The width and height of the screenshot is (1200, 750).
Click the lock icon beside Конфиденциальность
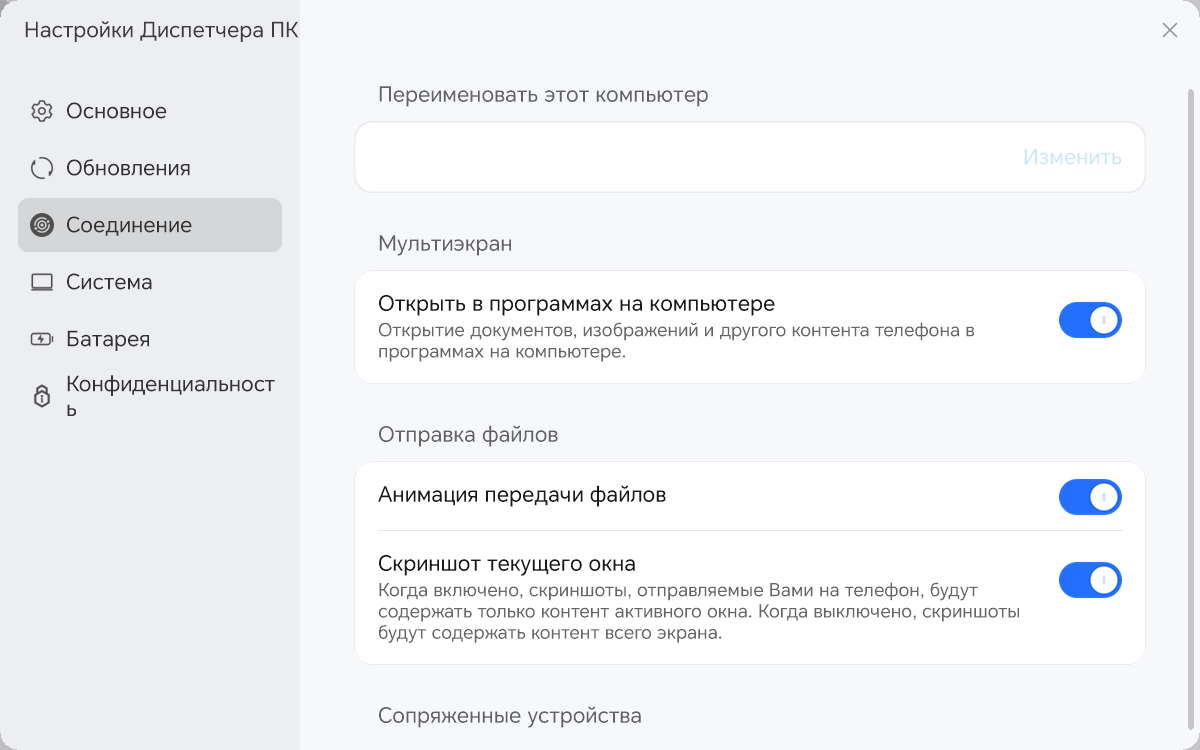pos(41,397)
